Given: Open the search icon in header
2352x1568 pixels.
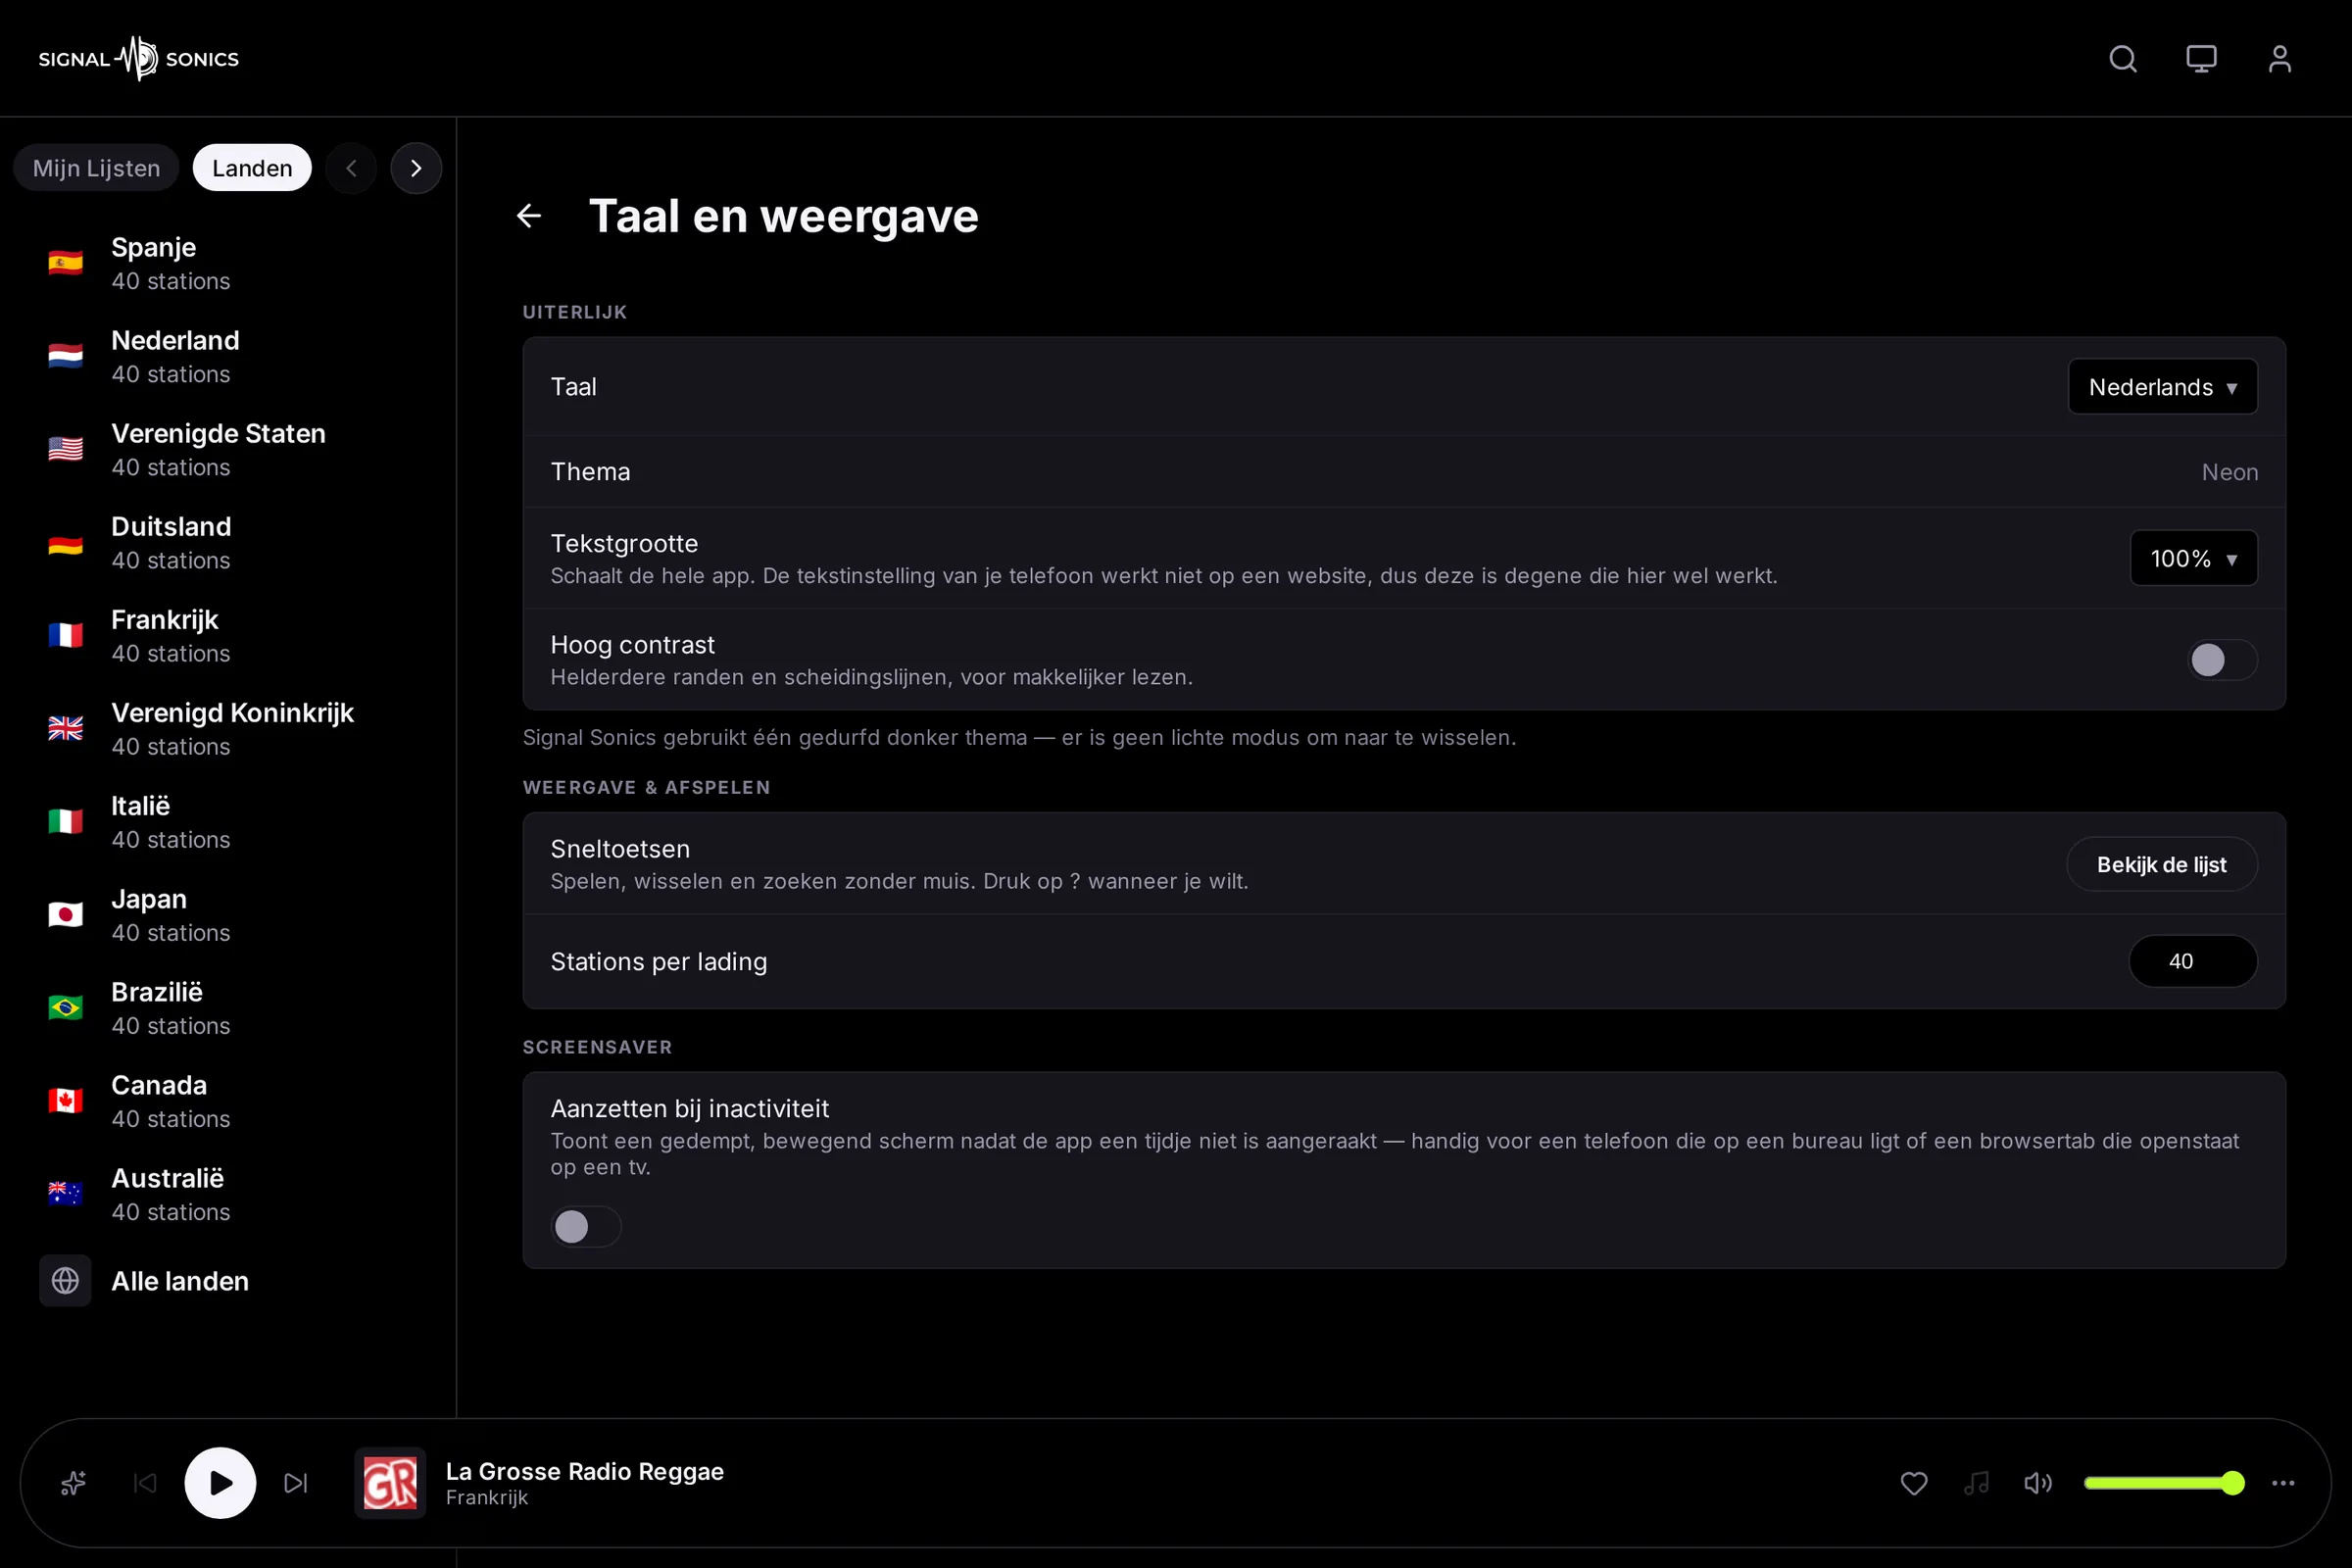Looking at the screenshot, I should tap(2123, 59).
